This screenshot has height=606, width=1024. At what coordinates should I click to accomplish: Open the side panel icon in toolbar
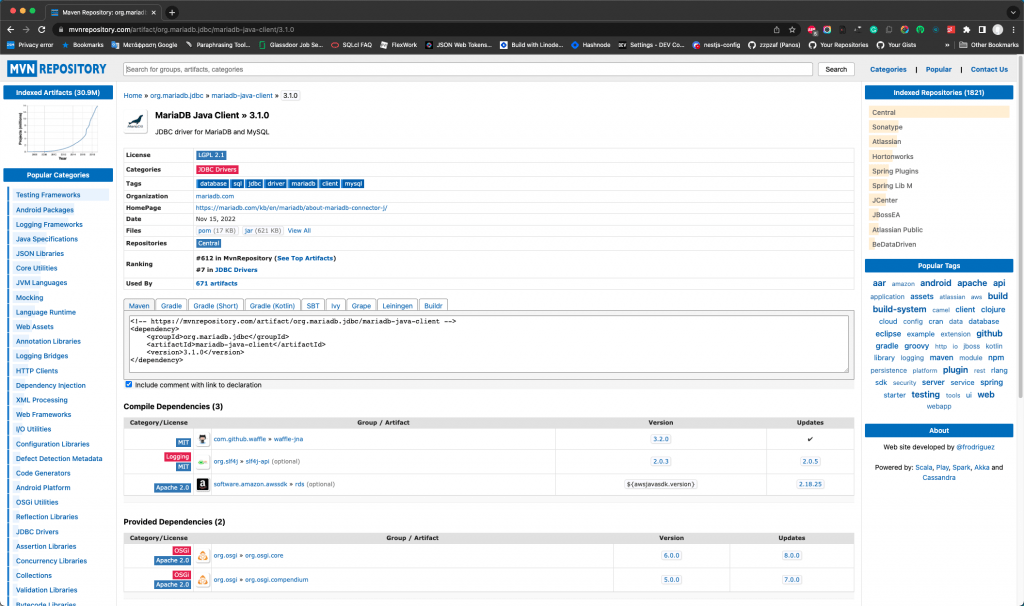(x=982, y=29)
